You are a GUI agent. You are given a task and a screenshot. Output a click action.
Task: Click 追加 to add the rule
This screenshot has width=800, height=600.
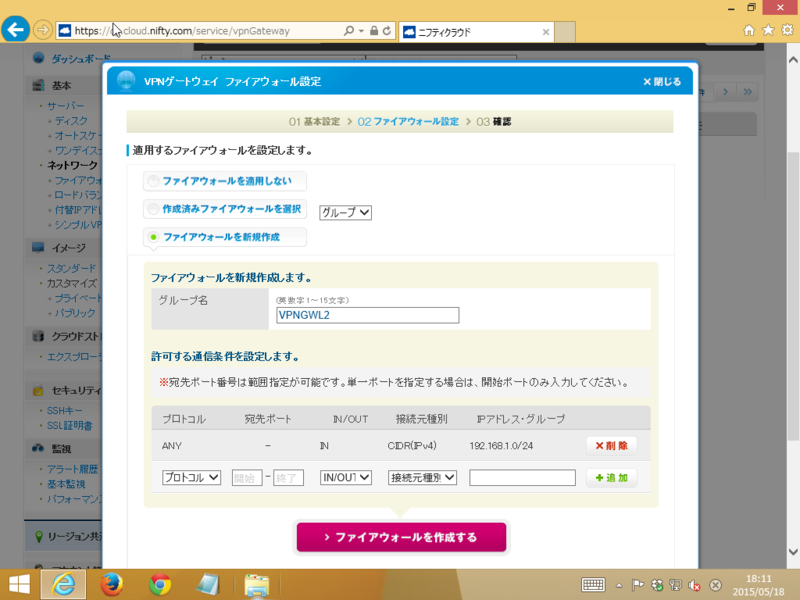click(x=611, y=478)
